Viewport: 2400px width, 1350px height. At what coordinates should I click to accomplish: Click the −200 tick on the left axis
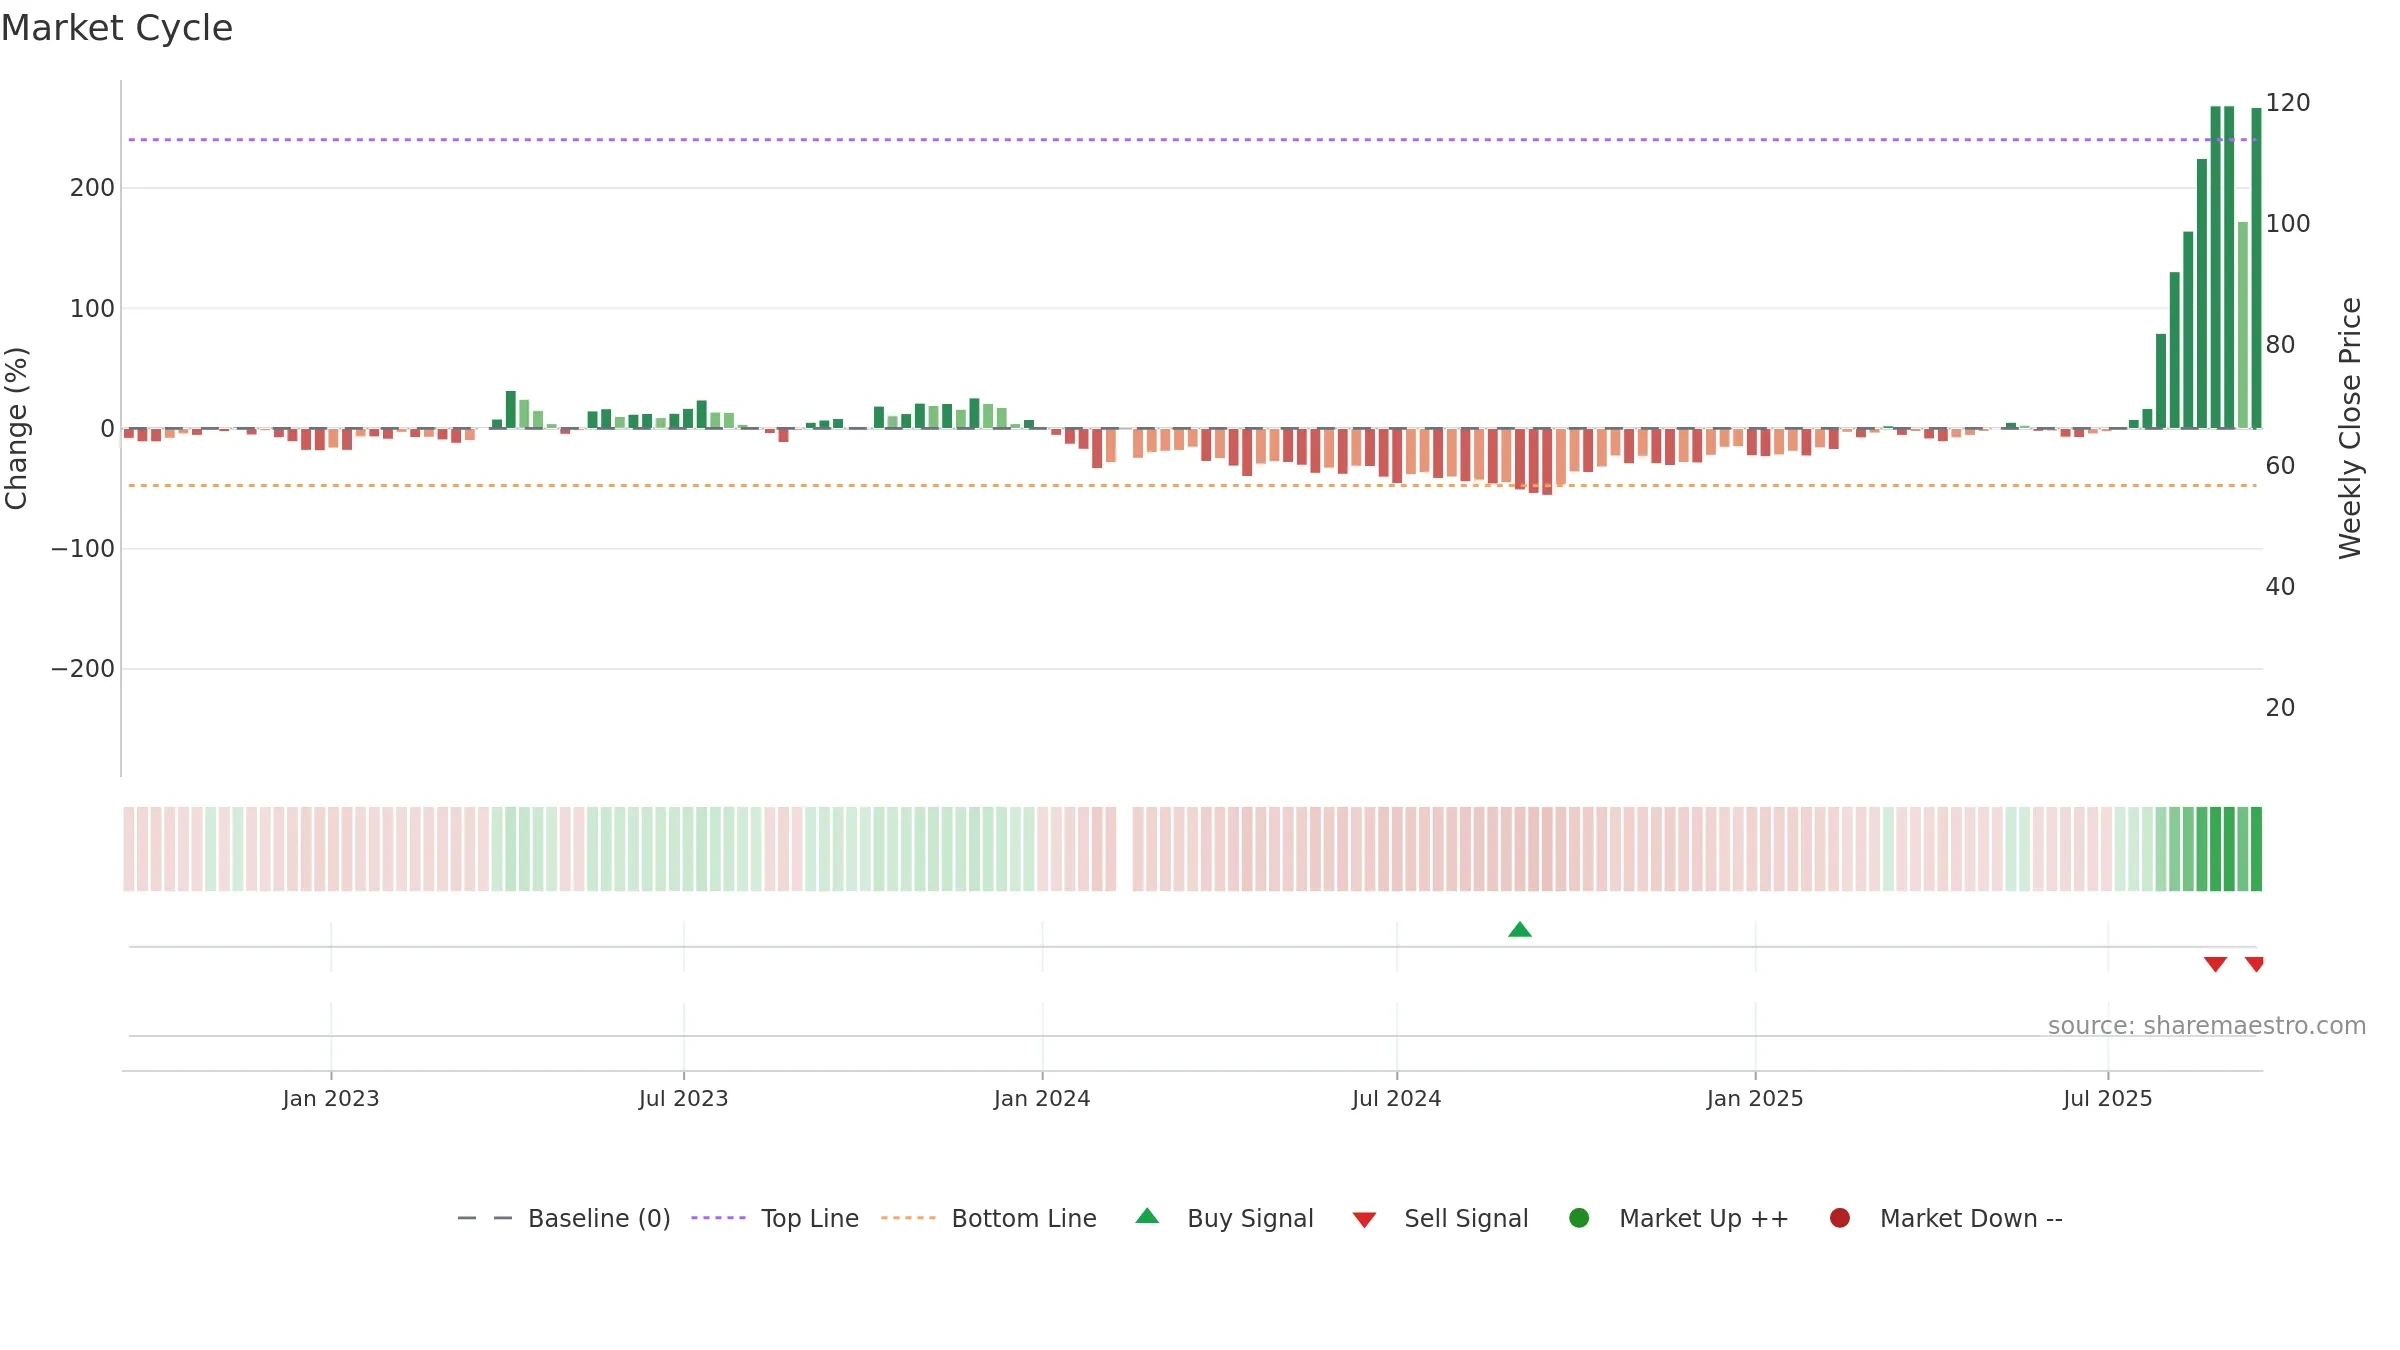point(83,669)
